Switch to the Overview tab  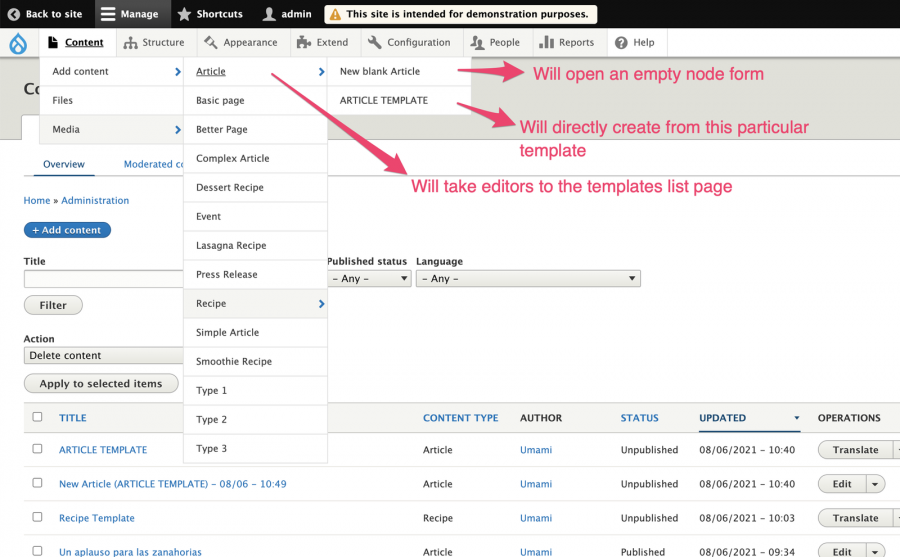64,164
